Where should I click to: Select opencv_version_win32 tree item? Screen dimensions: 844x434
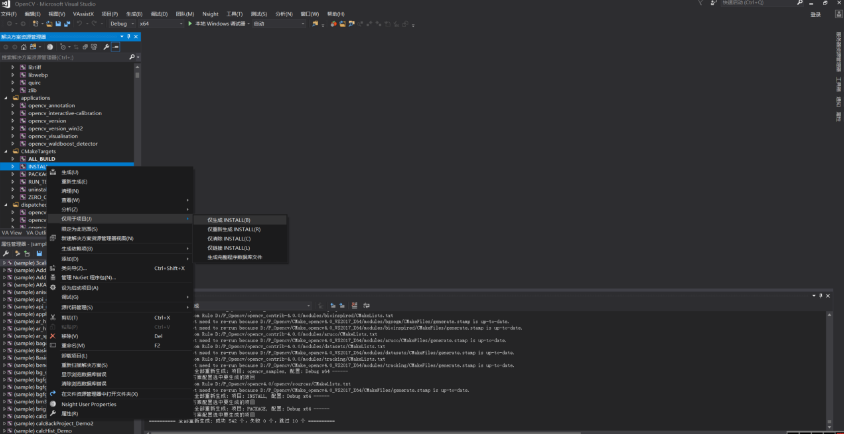(55, 129)
